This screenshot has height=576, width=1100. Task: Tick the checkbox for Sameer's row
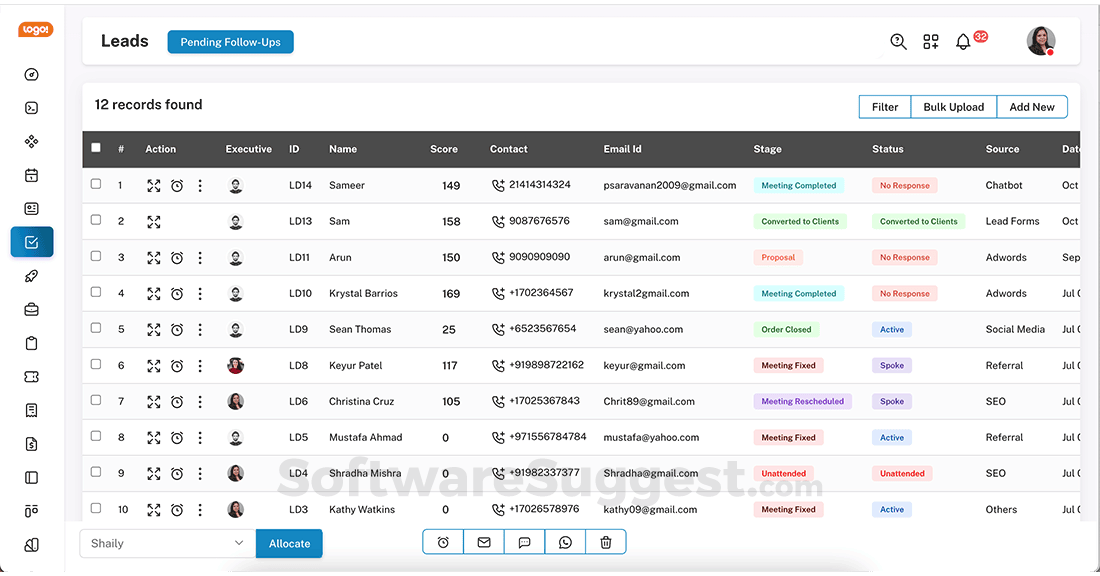95,184
